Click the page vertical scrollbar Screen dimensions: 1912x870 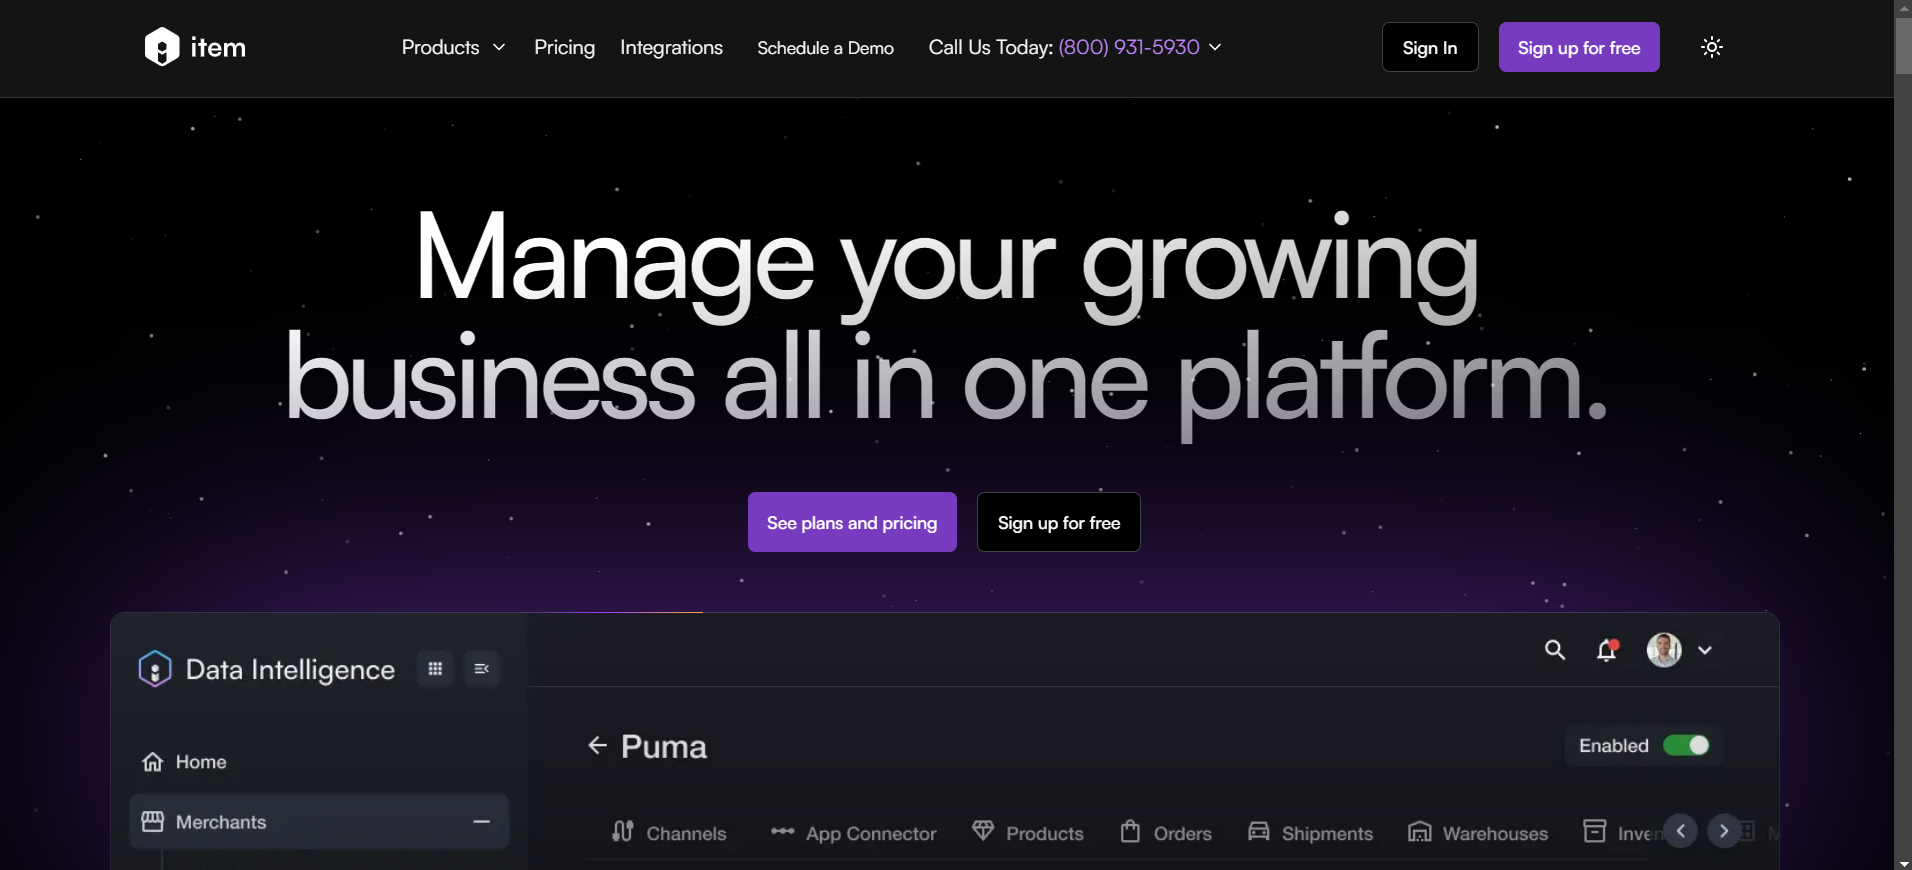(x=1903, y=400)
